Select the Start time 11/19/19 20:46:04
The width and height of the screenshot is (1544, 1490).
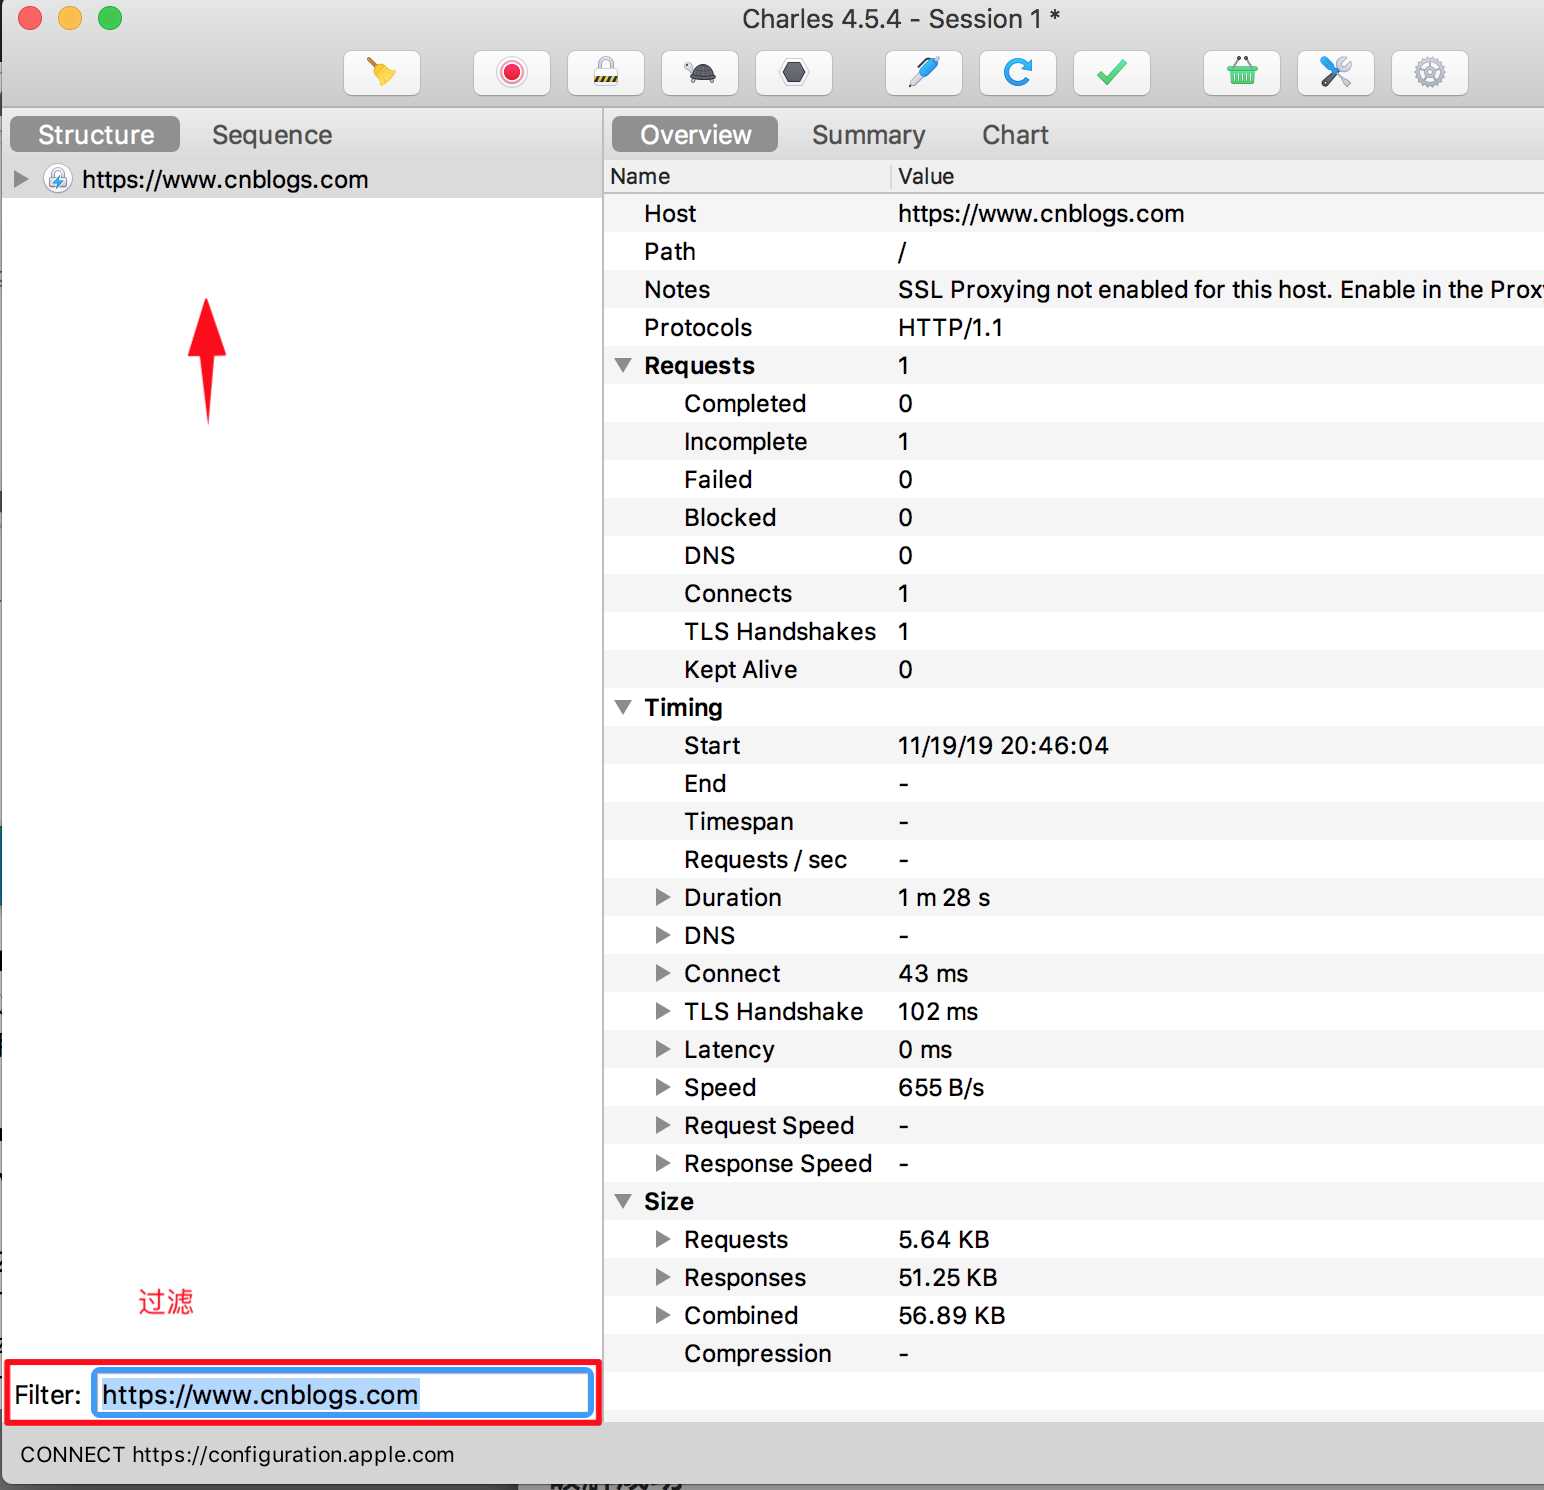[1003, 745]
